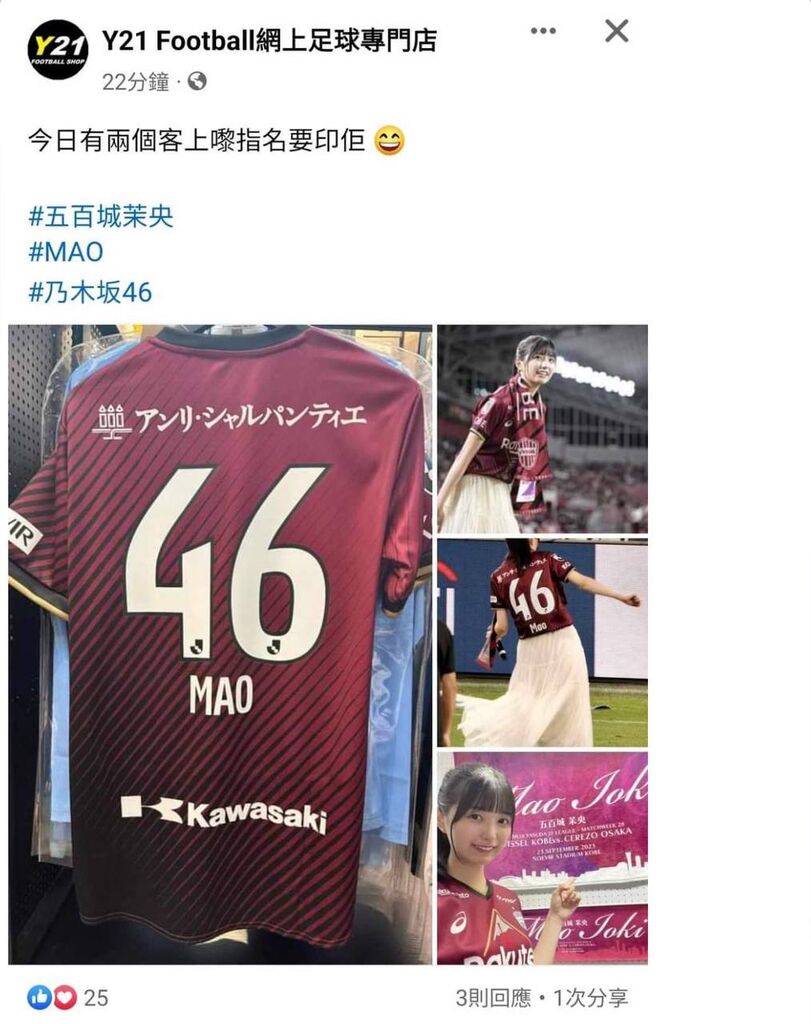Open the #五百城茉央 hashtag
811x1024 pixels.
click(101, 216)
